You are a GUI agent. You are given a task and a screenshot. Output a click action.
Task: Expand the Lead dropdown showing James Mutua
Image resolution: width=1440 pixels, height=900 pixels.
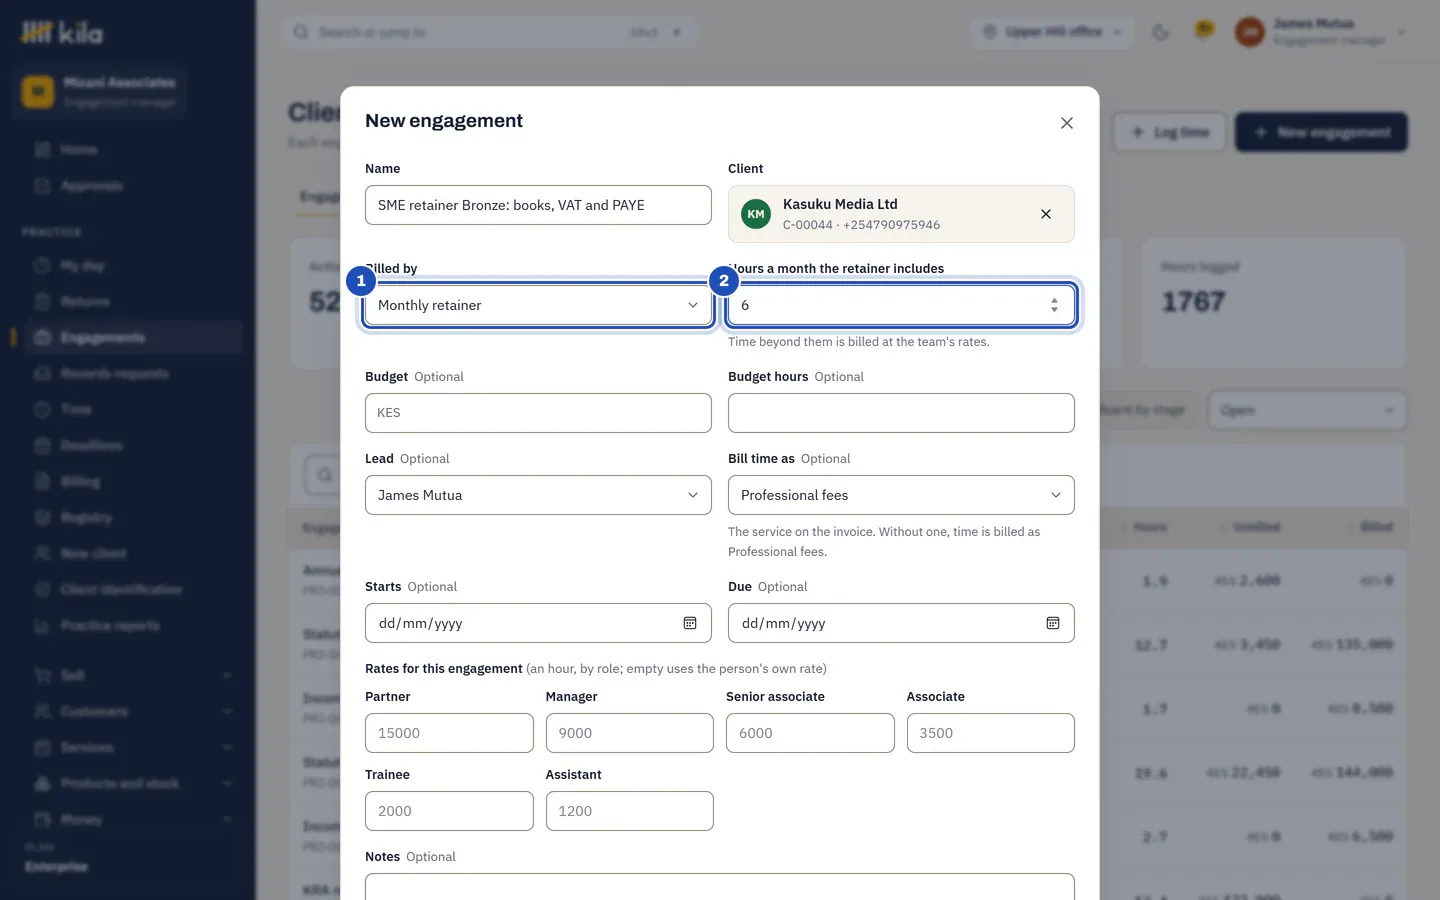point(538,495)
